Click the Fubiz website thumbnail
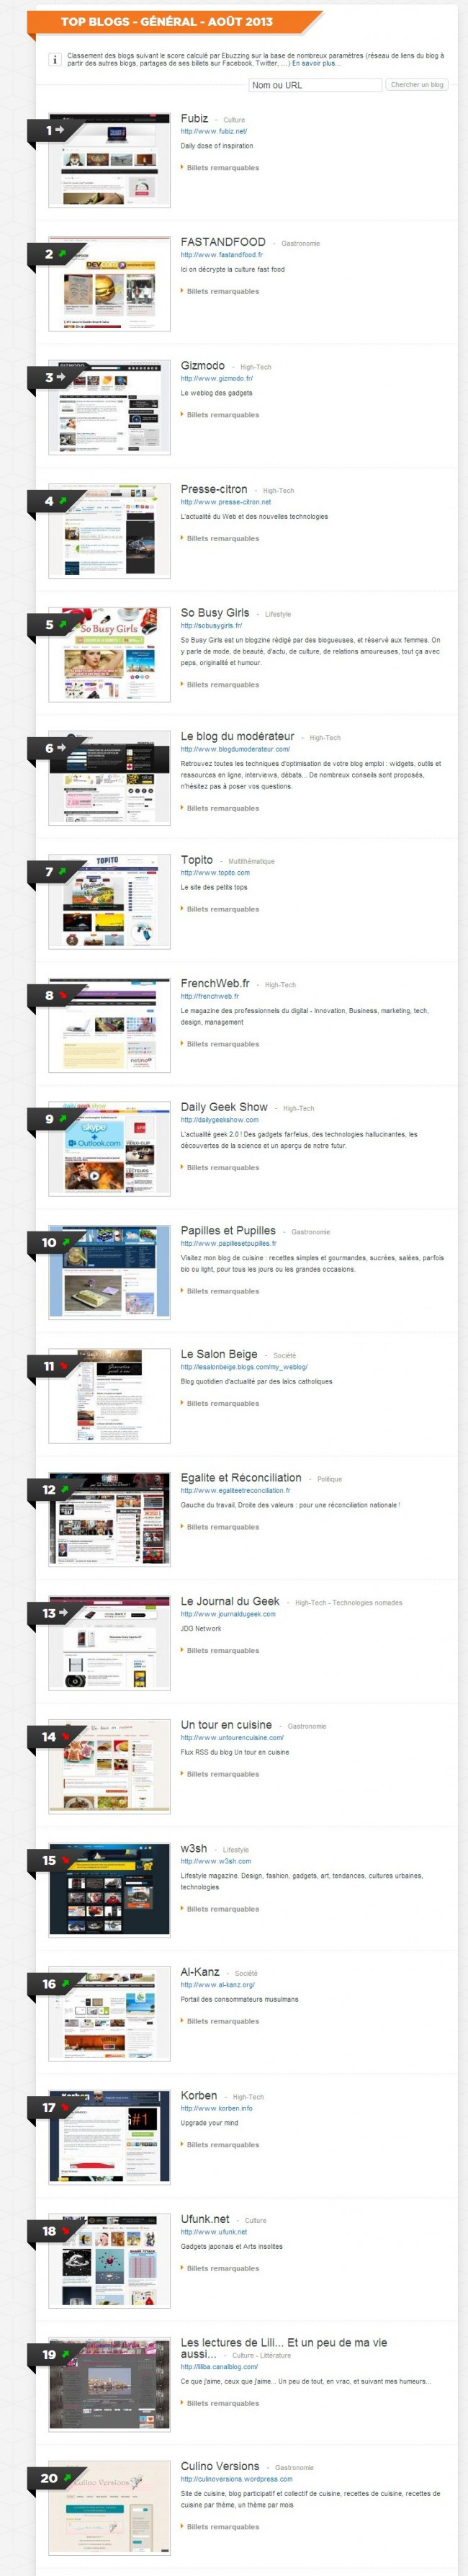The width and height of the screenshot is (468, 2576). 109,161
